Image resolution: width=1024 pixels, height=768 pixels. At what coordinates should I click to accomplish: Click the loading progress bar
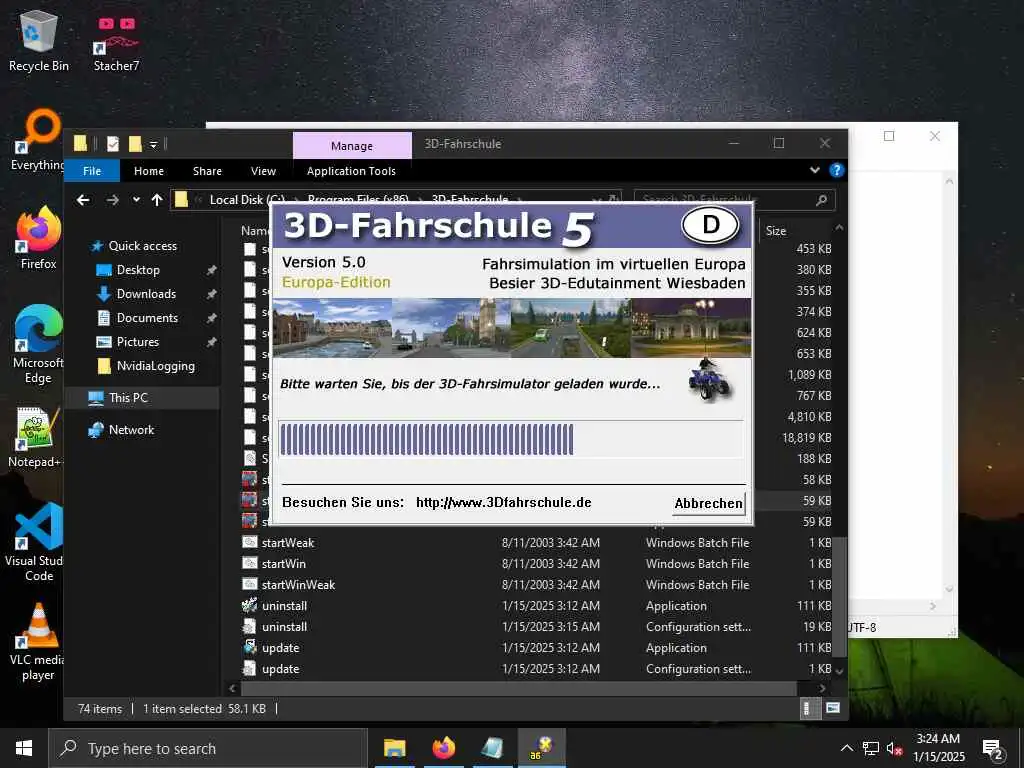pos(511,439)
